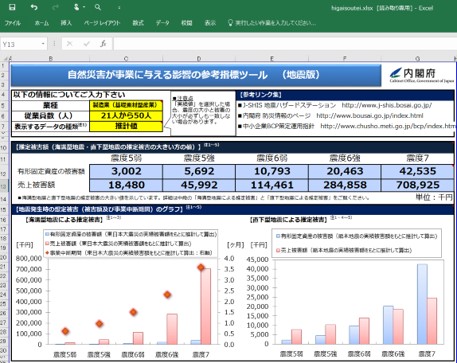
Task: Switch to the ページレイアウト ribbon tab
Action: coord(102,23)
